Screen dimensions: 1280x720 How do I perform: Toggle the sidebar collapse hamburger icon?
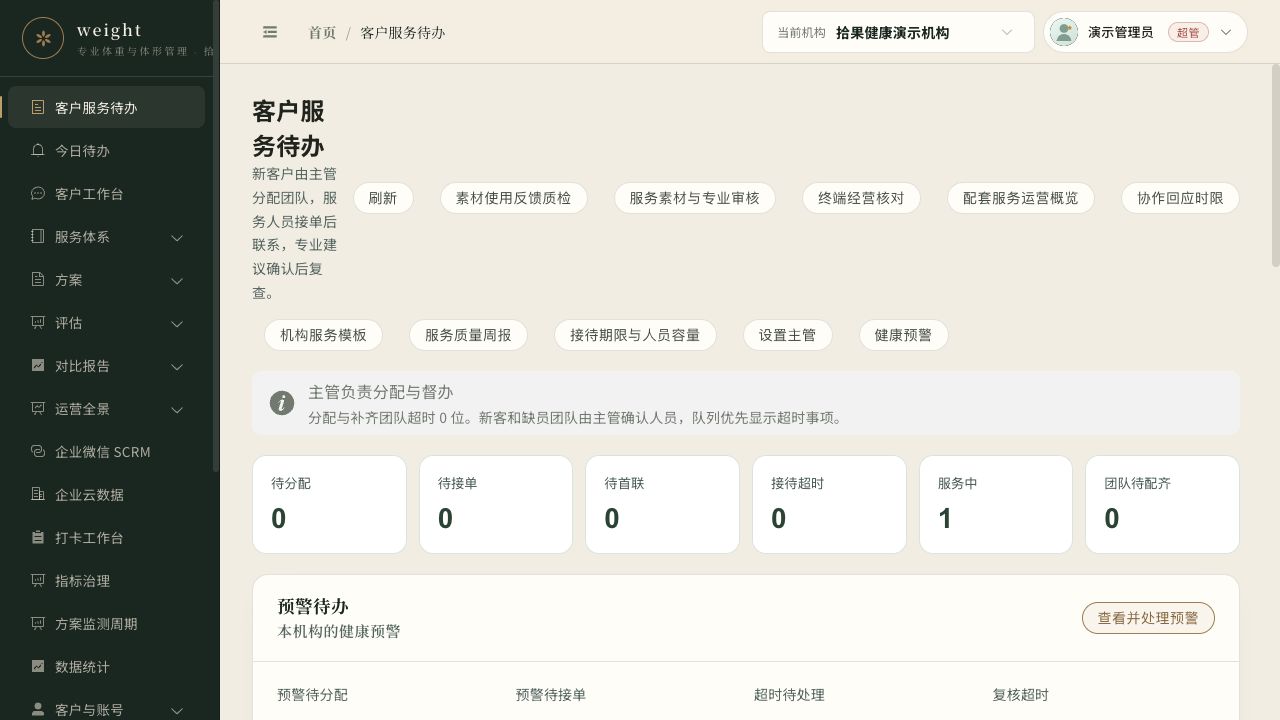[270, 32]
